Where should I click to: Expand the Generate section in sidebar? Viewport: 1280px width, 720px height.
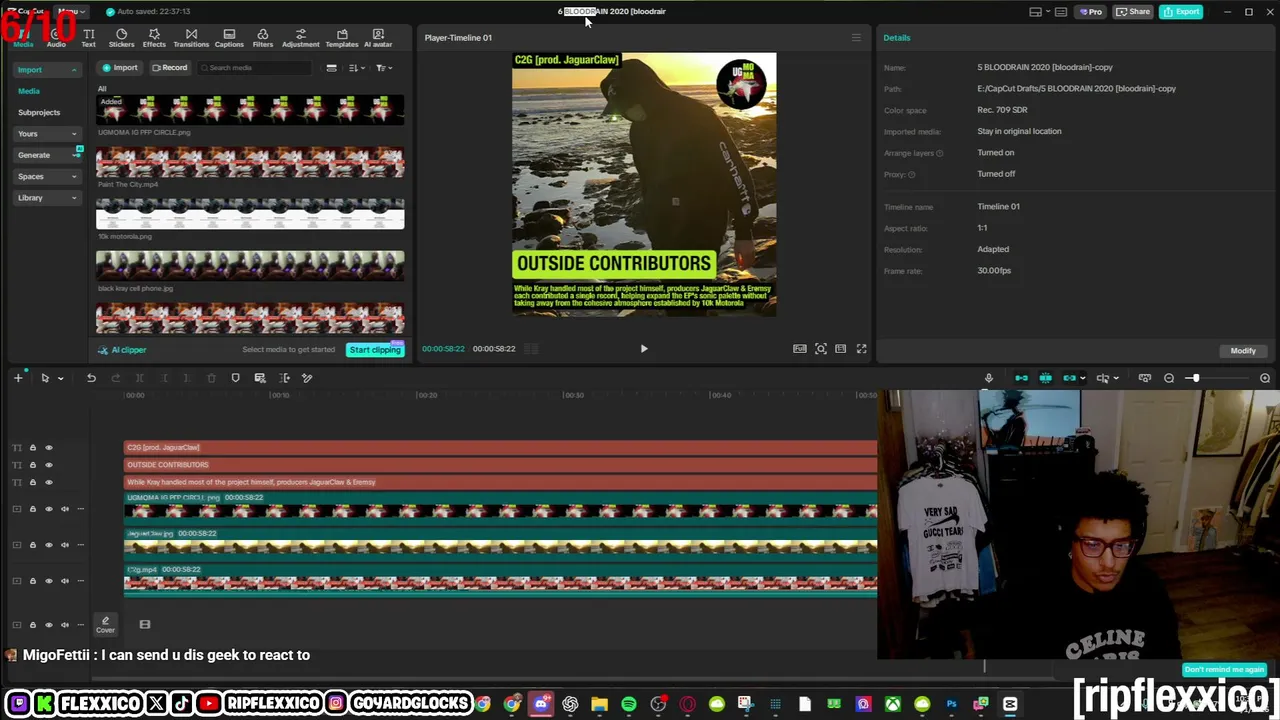point(46,155)
